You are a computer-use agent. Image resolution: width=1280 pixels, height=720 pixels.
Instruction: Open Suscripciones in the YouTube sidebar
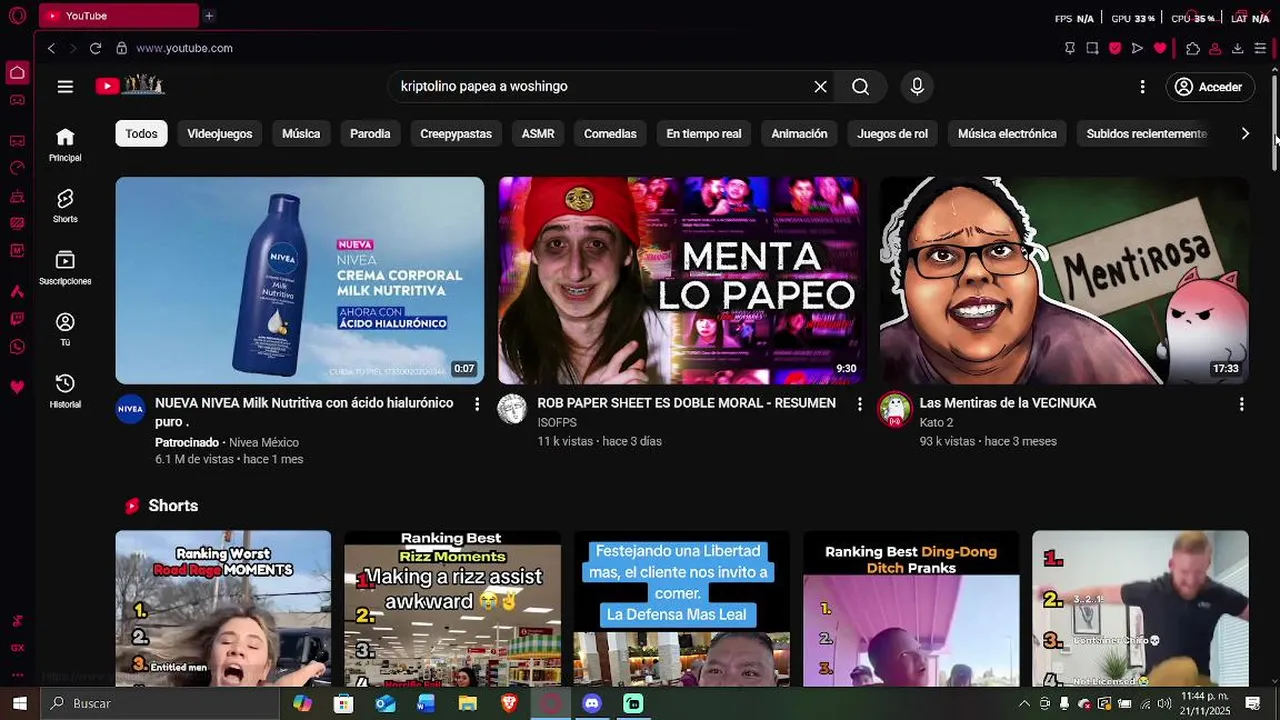coord(65,268)
